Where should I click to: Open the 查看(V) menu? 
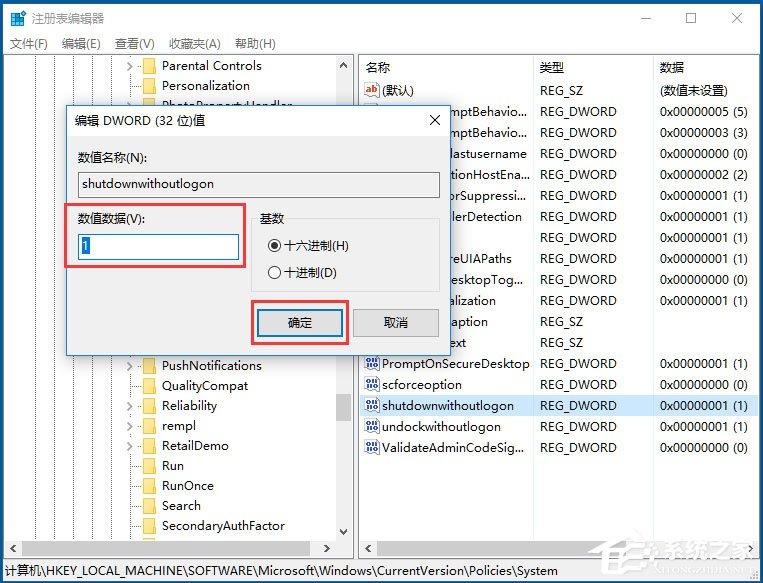pos(134,44)
